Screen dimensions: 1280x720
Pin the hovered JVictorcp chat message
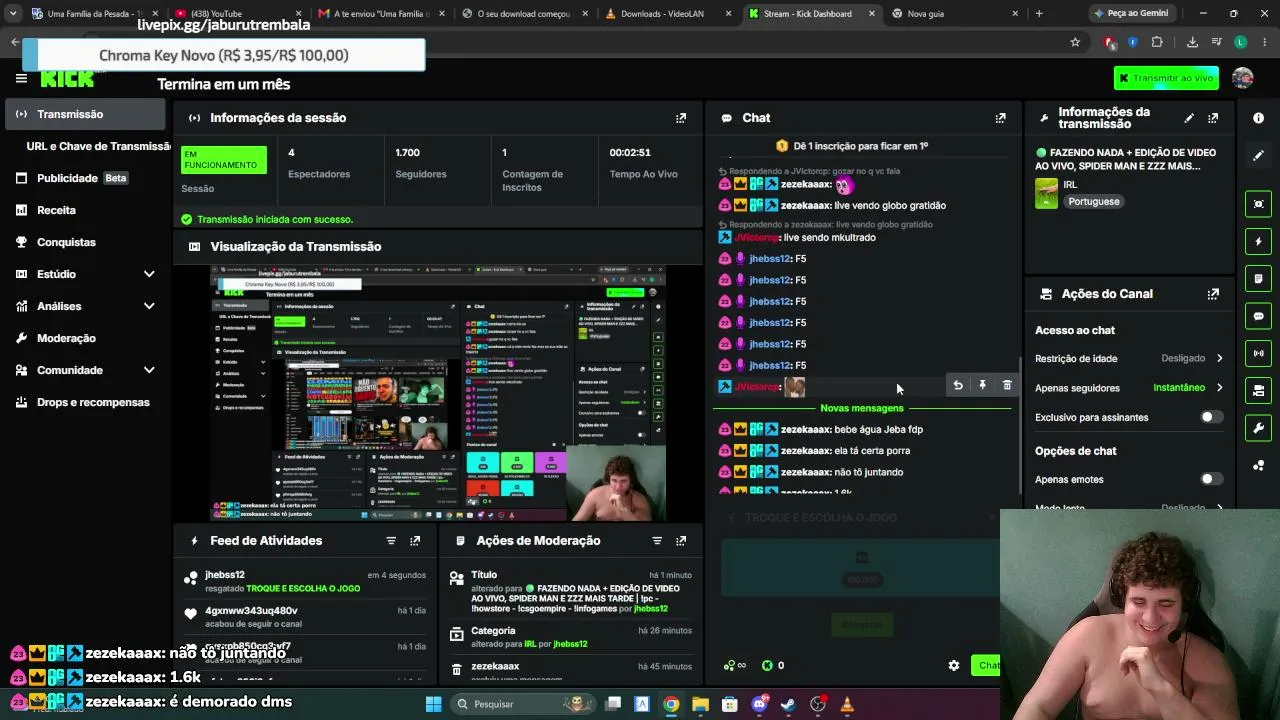982,386
